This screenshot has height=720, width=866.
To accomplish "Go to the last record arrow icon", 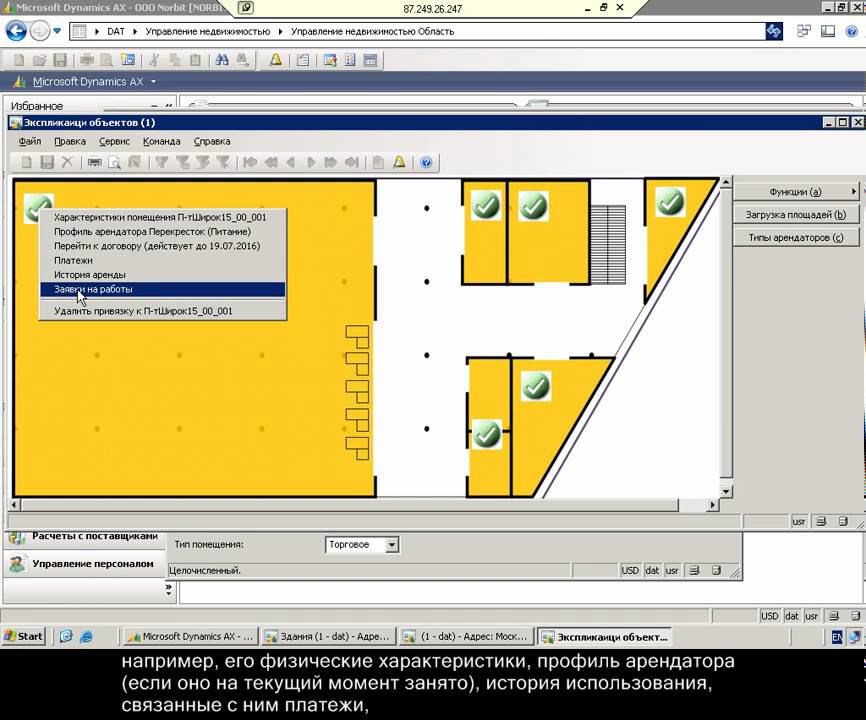I will tap(351, 162).
